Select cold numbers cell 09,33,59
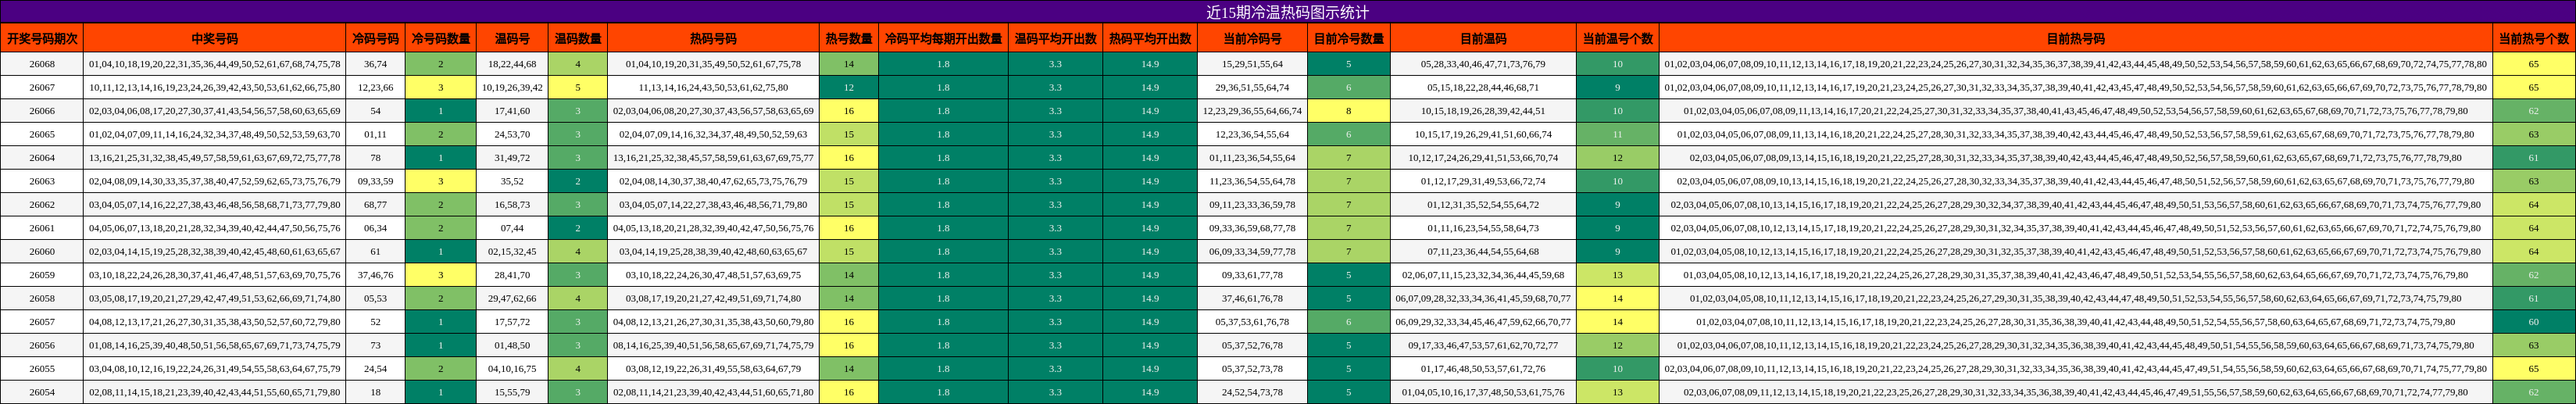Screen dimensions: 2576x404 [x=375, y=181]
